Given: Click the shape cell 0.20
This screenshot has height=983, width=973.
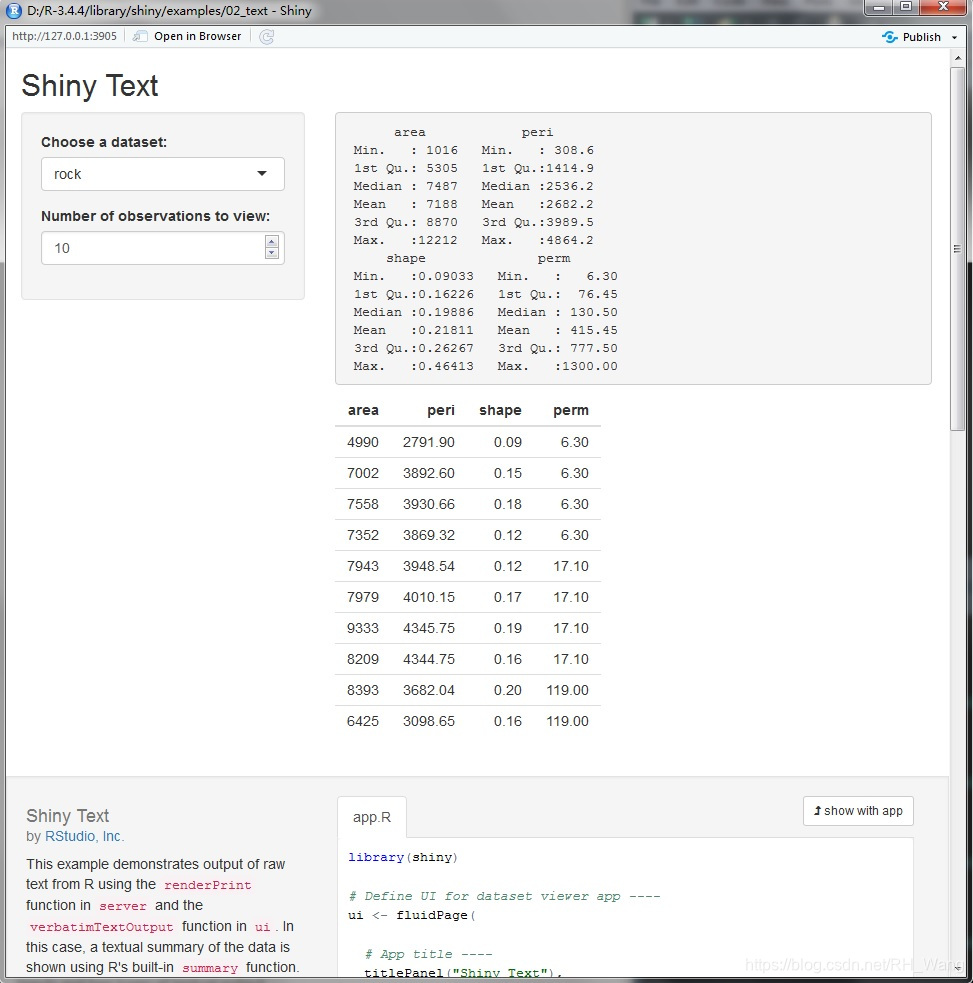Looking at the screenshot, I should 508,690.
